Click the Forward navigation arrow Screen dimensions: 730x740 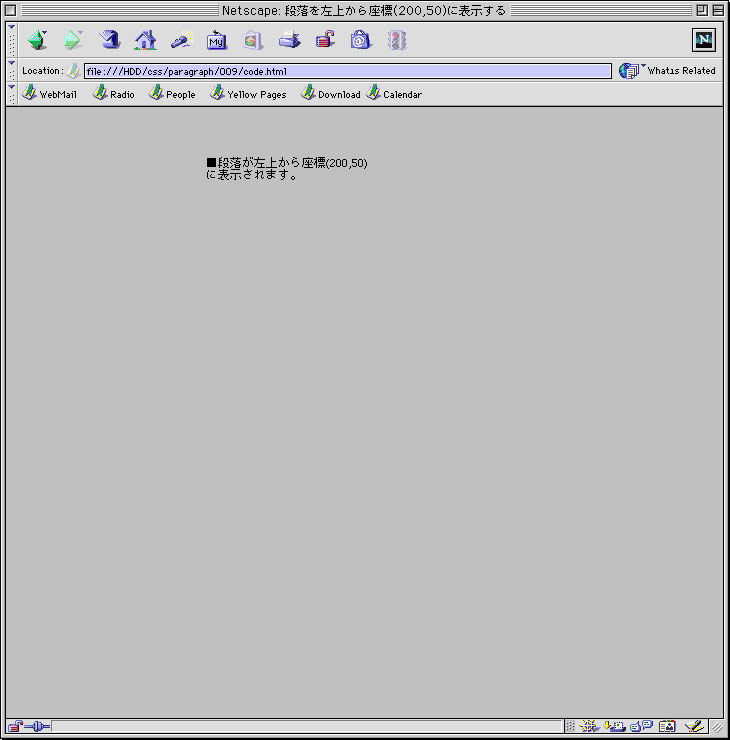pos(73,41)
